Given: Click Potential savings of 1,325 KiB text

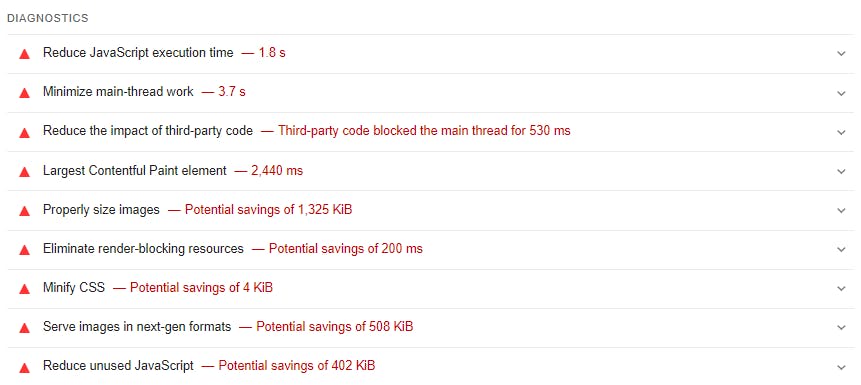Looking at the screenshot, I should 269,210.
